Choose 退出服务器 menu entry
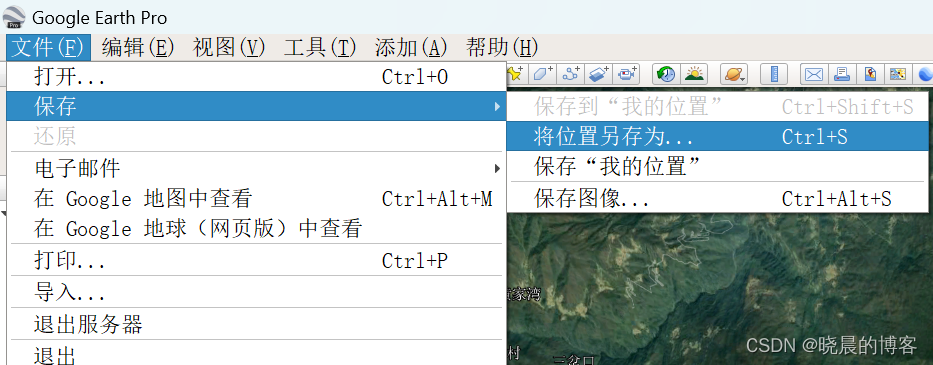The height and width of the screenshot is (365, 933). pyautogui.click(x=256, y=325)
